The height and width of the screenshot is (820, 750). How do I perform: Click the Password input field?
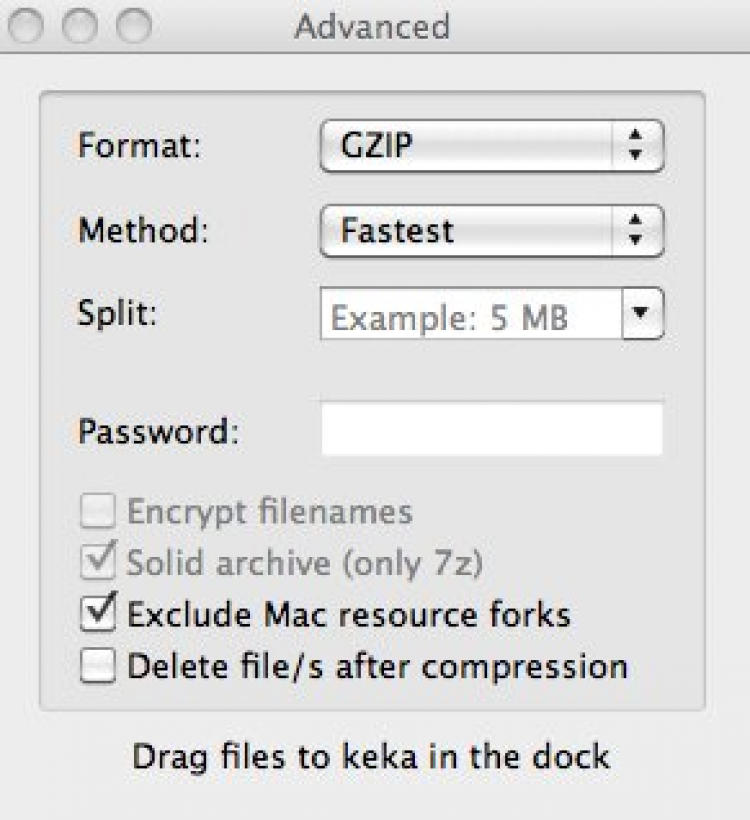[x=491, y=430]
